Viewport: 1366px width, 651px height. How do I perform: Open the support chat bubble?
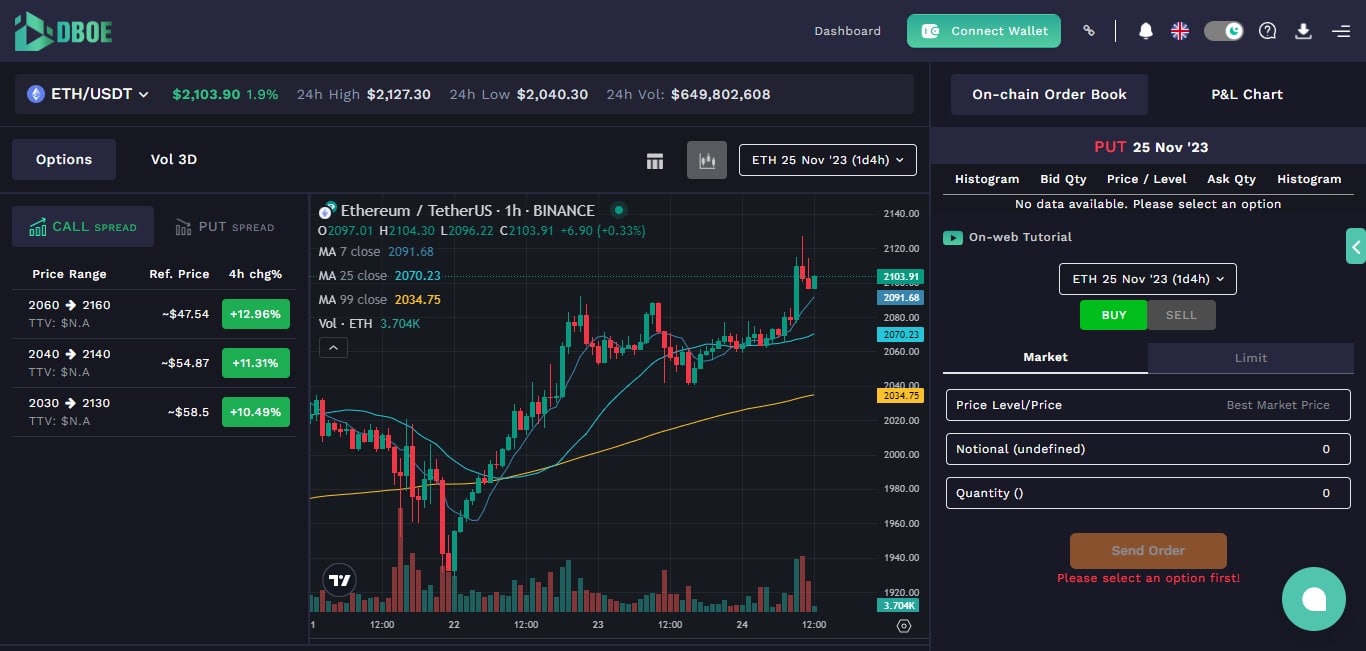[1314, 598]
